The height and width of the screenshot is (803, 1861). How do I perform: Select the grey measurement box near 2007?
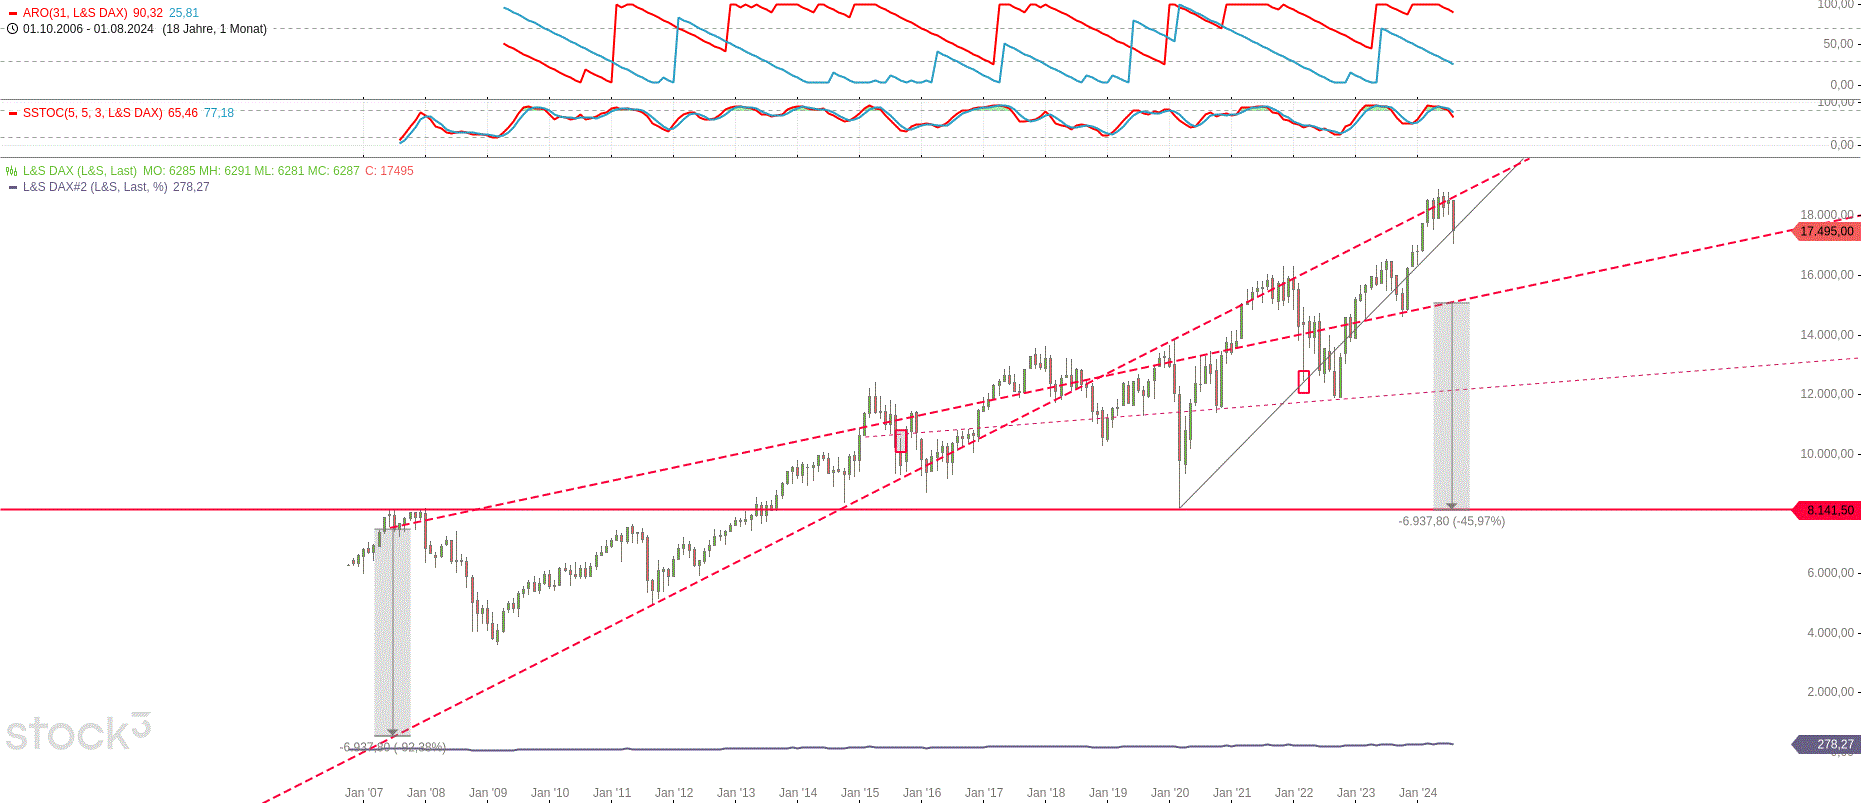[x=392, y=632]
